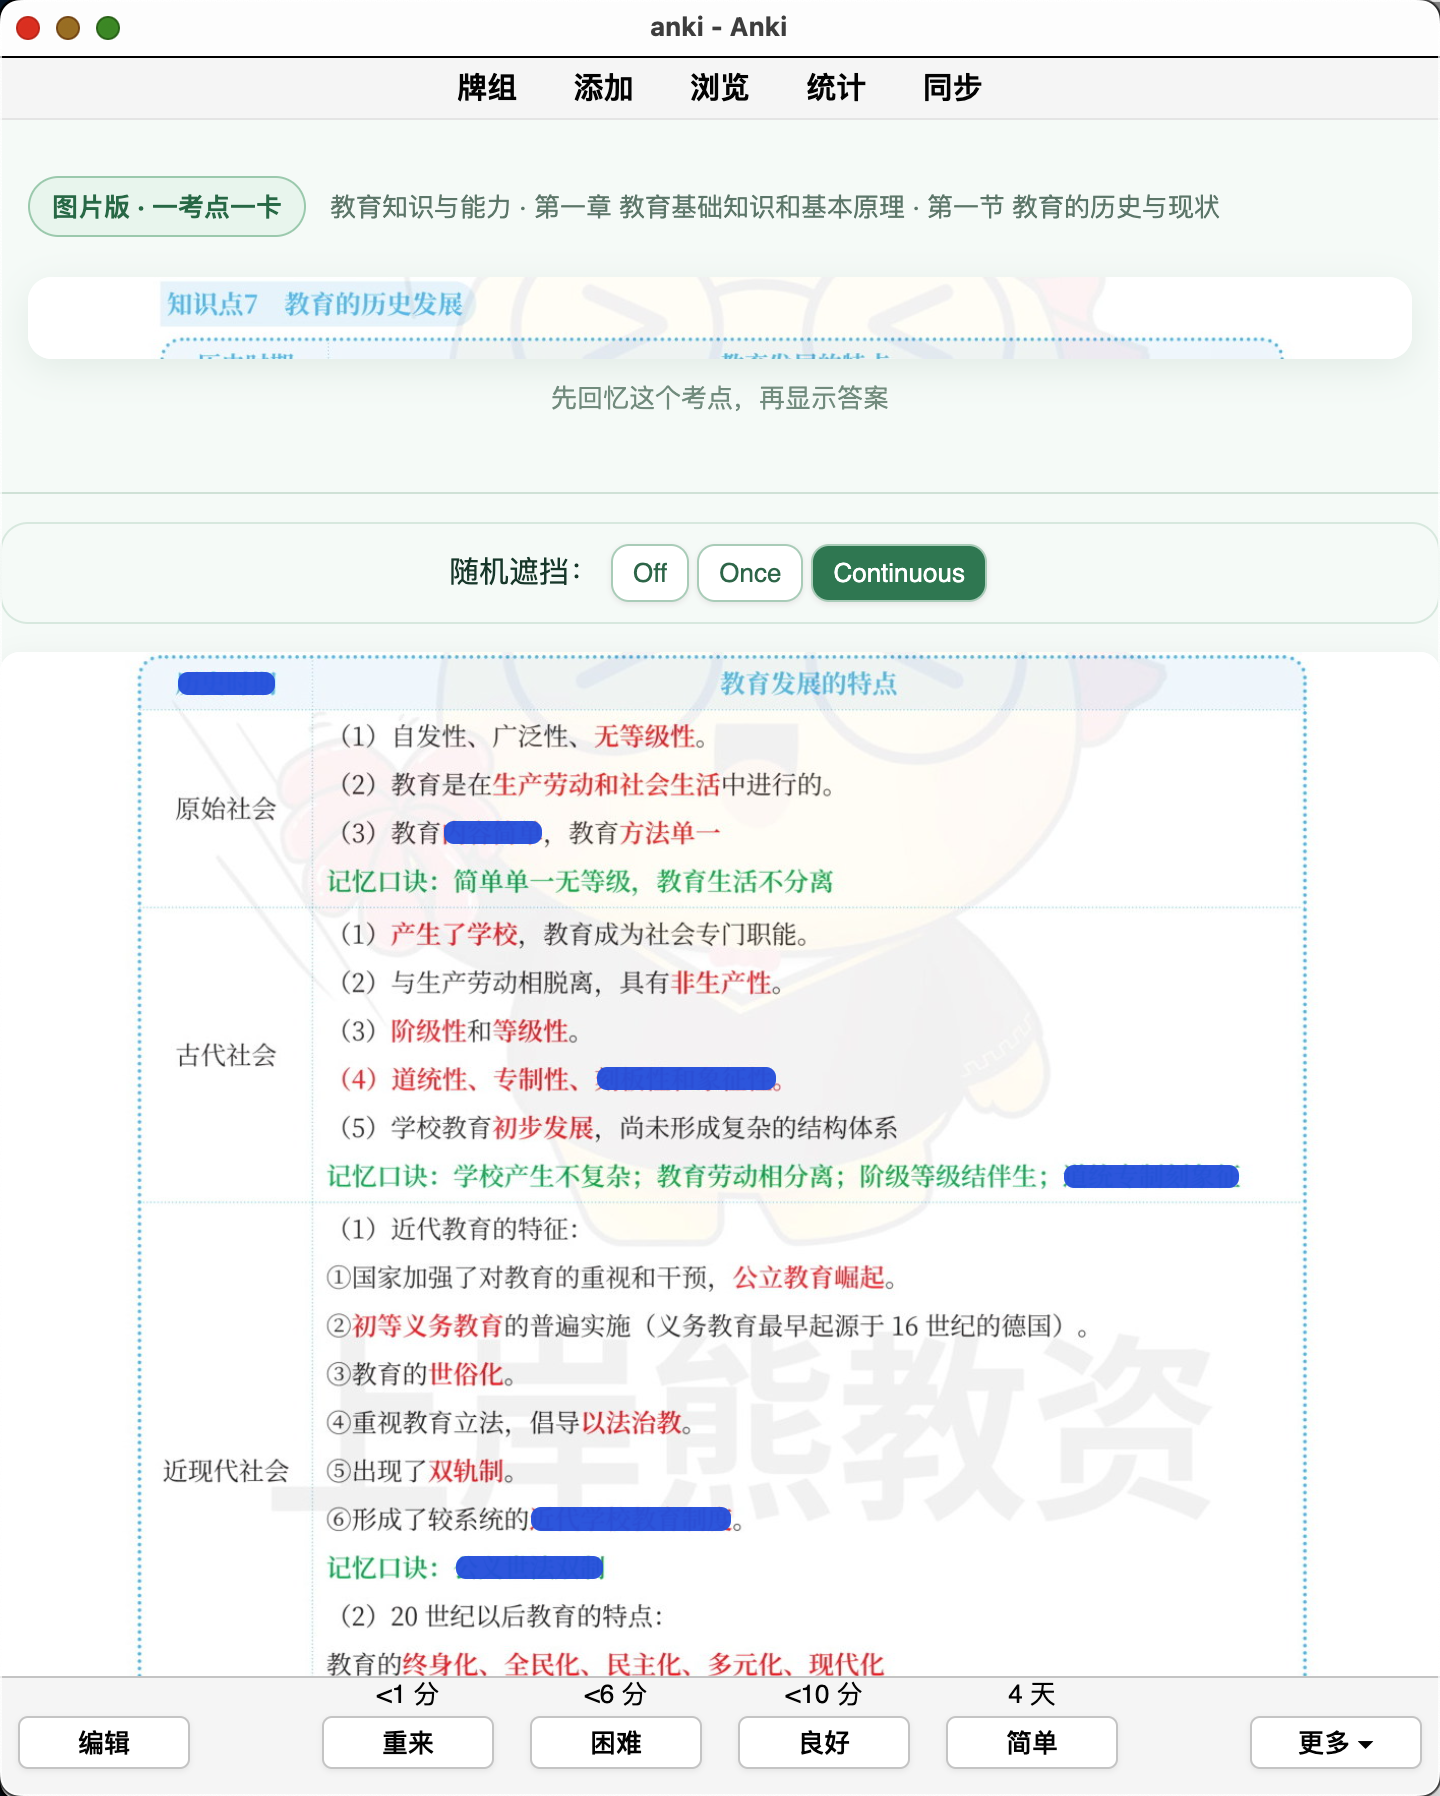This screenshot has width=1440, height=1796.
Task: Rate the card 良好
Action: [x=824, y=1743]
